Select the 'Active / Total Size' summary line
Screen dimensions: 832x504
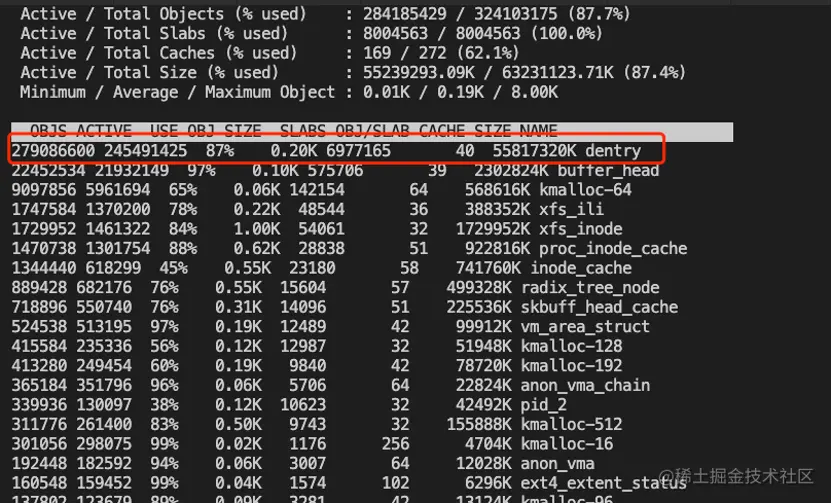353,72
